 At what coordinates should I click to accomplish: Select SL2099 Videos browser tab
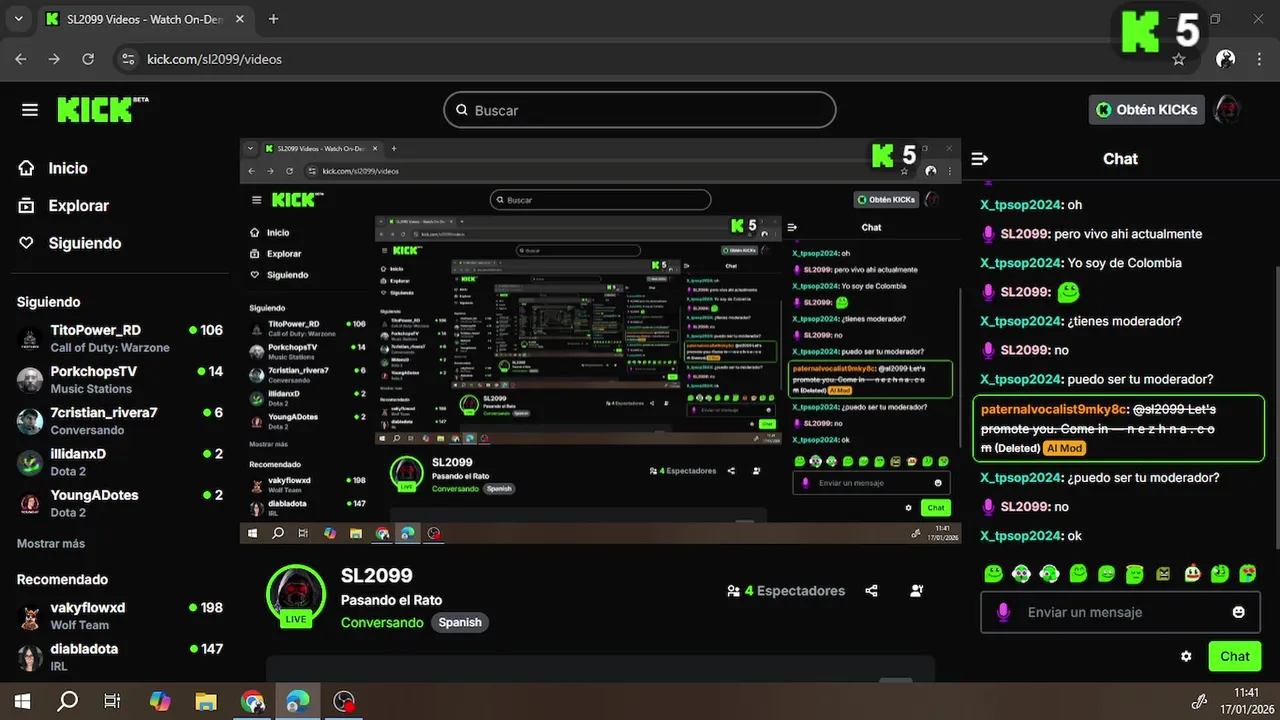click(x=147, y=19)
